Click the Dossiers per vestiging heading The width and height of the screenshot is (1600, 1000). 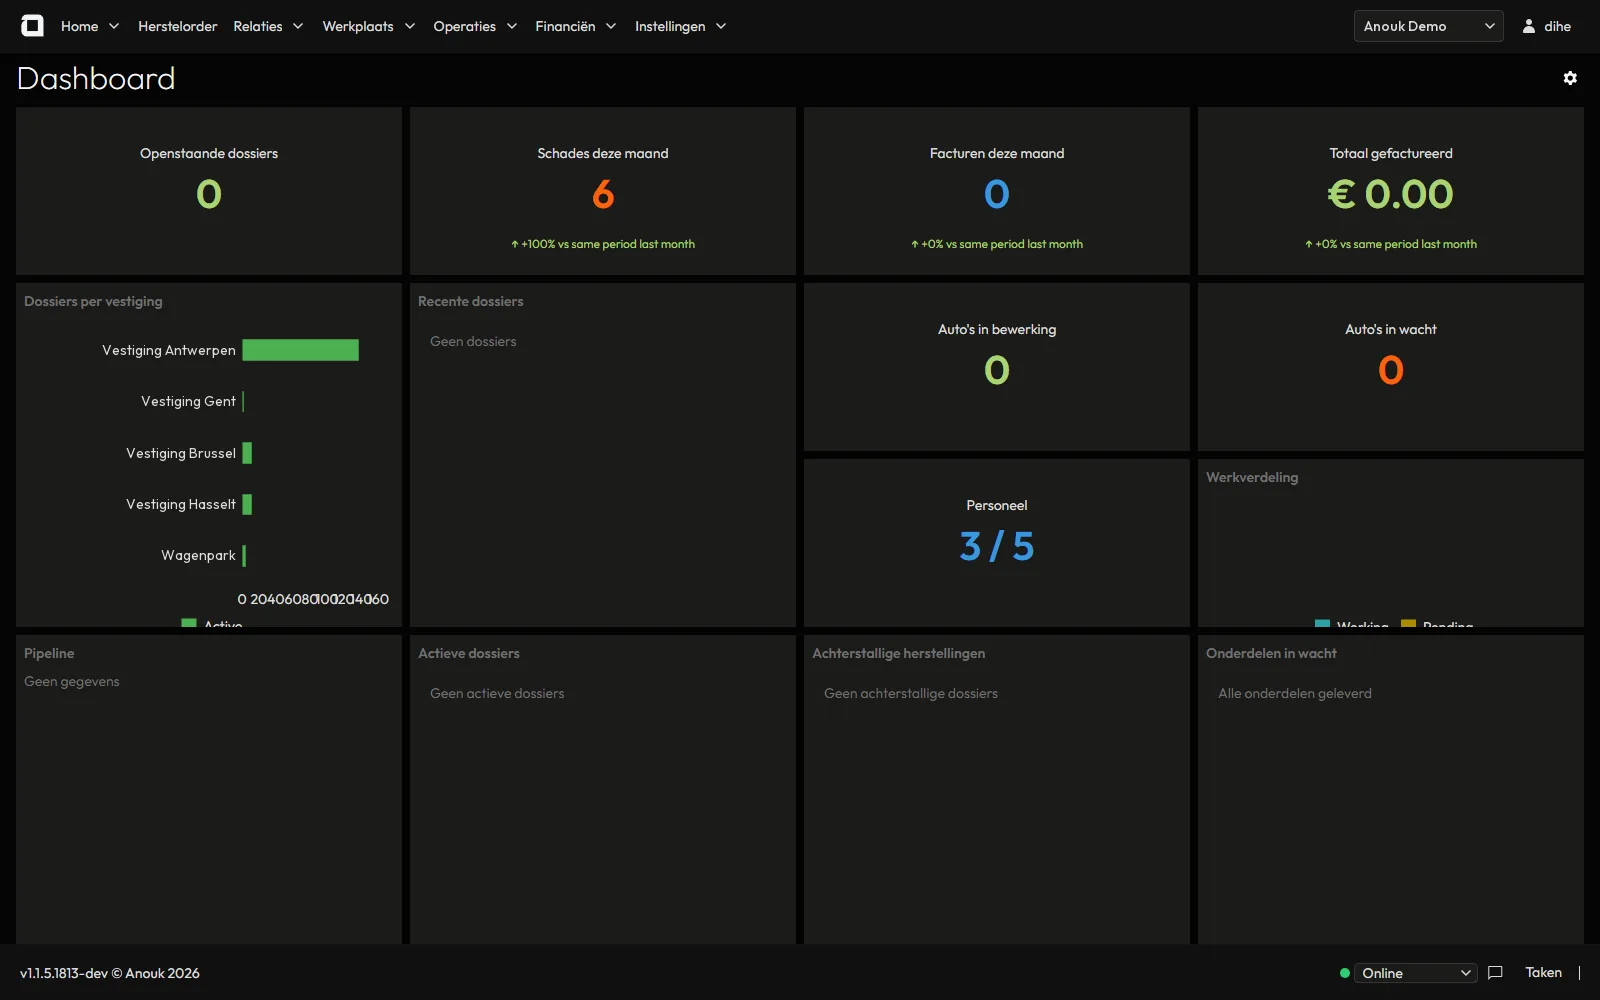click(93, 301)
